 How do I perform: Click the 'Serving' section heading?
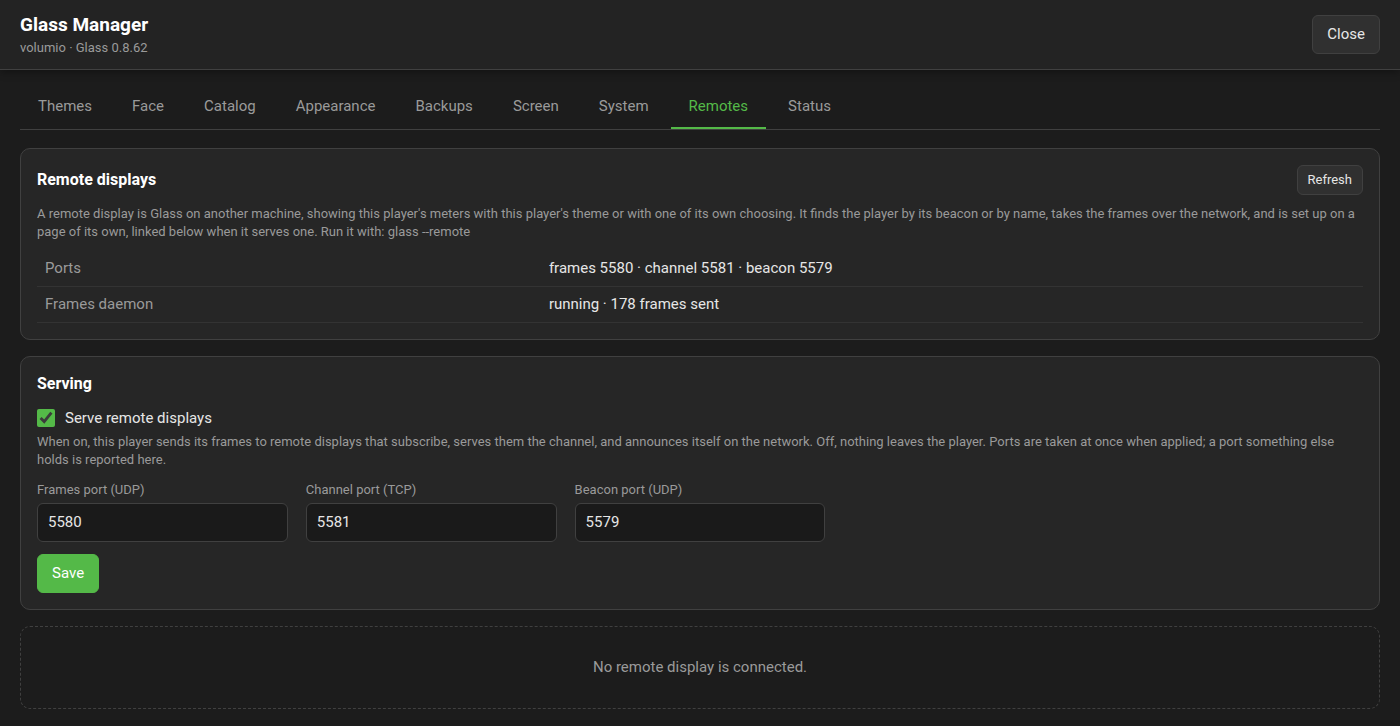click(x=64, y=383)
